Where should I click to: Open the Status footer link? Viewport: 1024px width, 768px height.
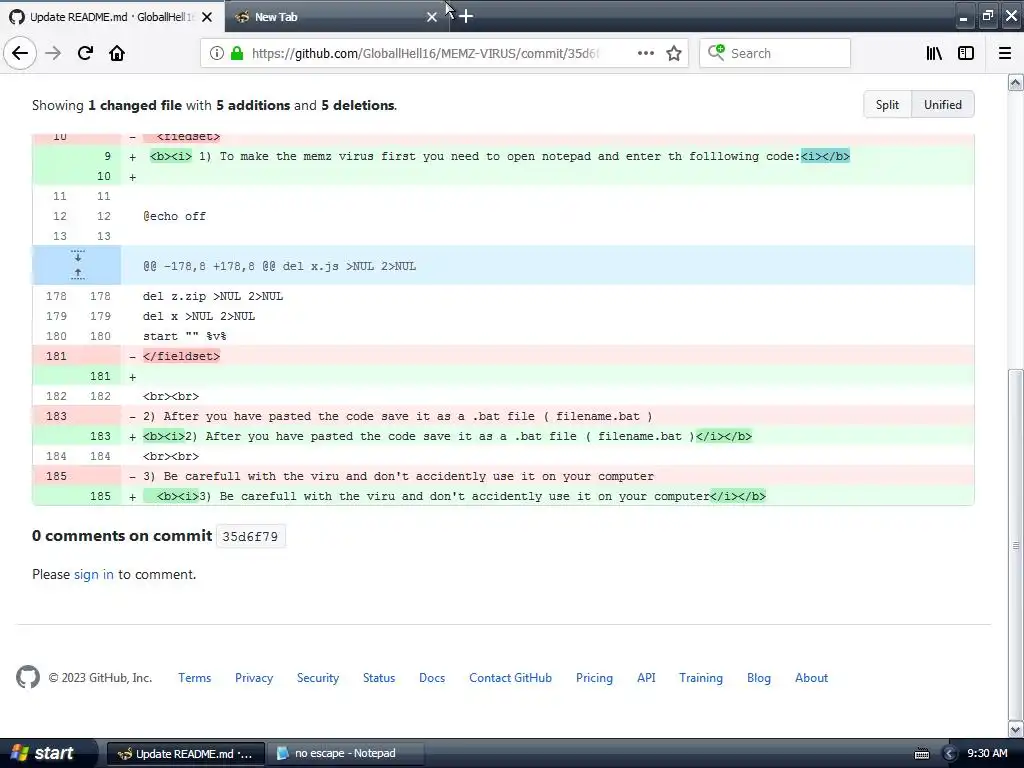tap(379, 678)
